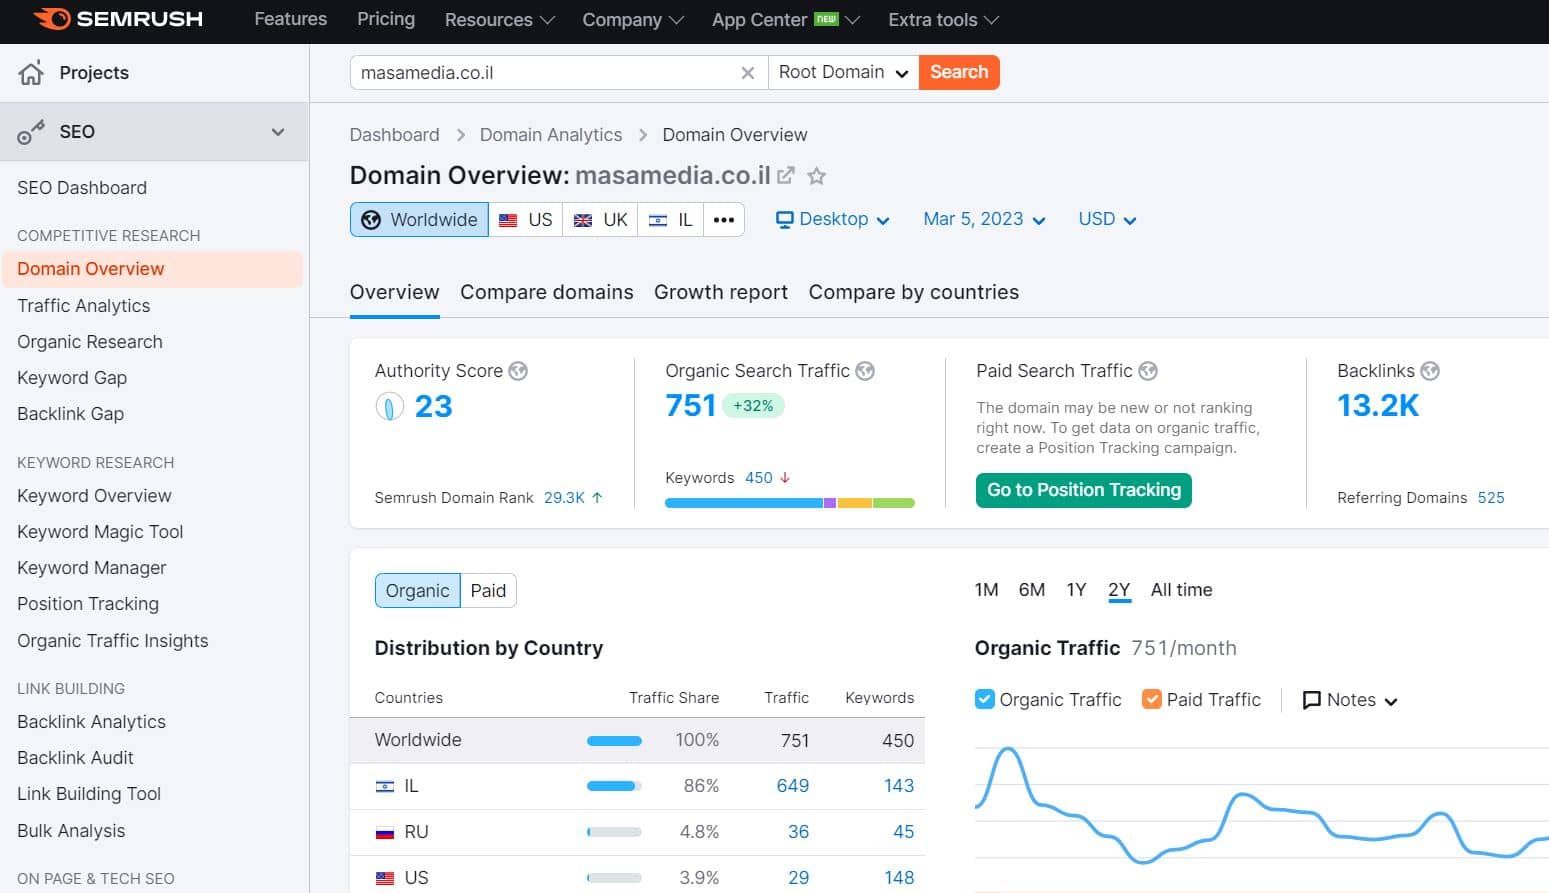Open the Notes dropdown

point(1350,700)
